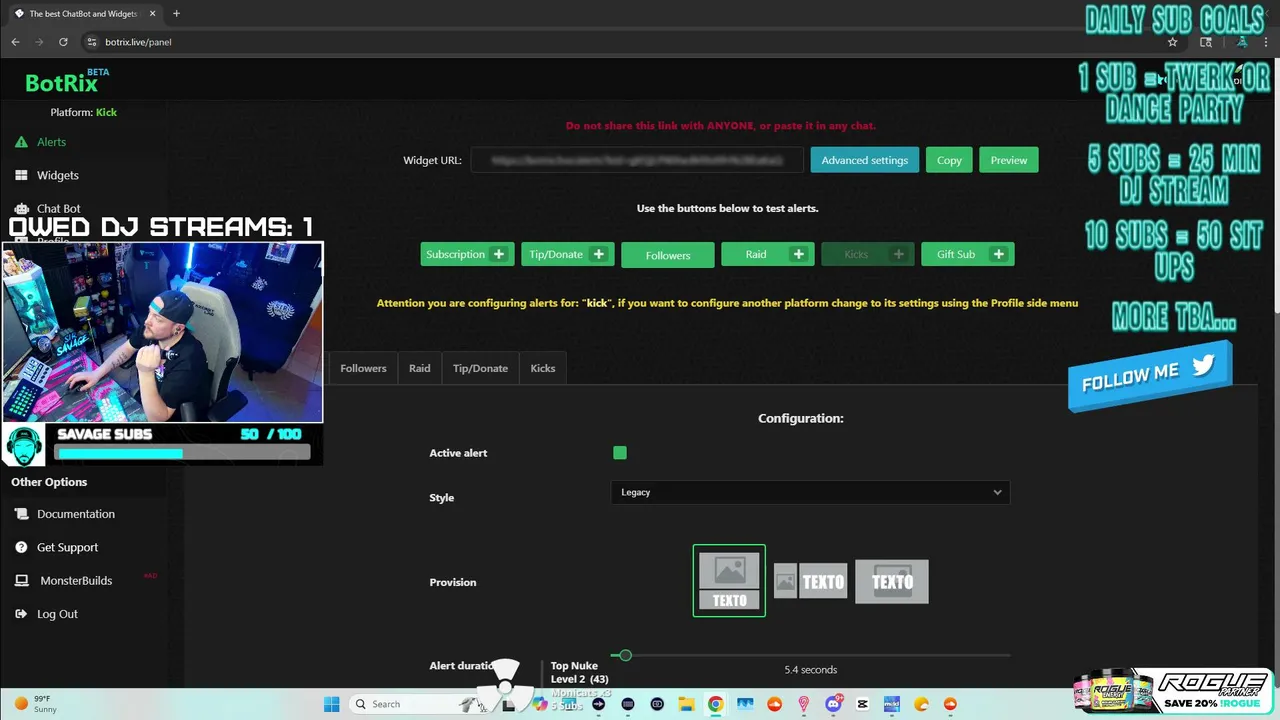Click the Documentation book icon
The width and height of the screenshot is (1280, 720).
click(21, 514)
